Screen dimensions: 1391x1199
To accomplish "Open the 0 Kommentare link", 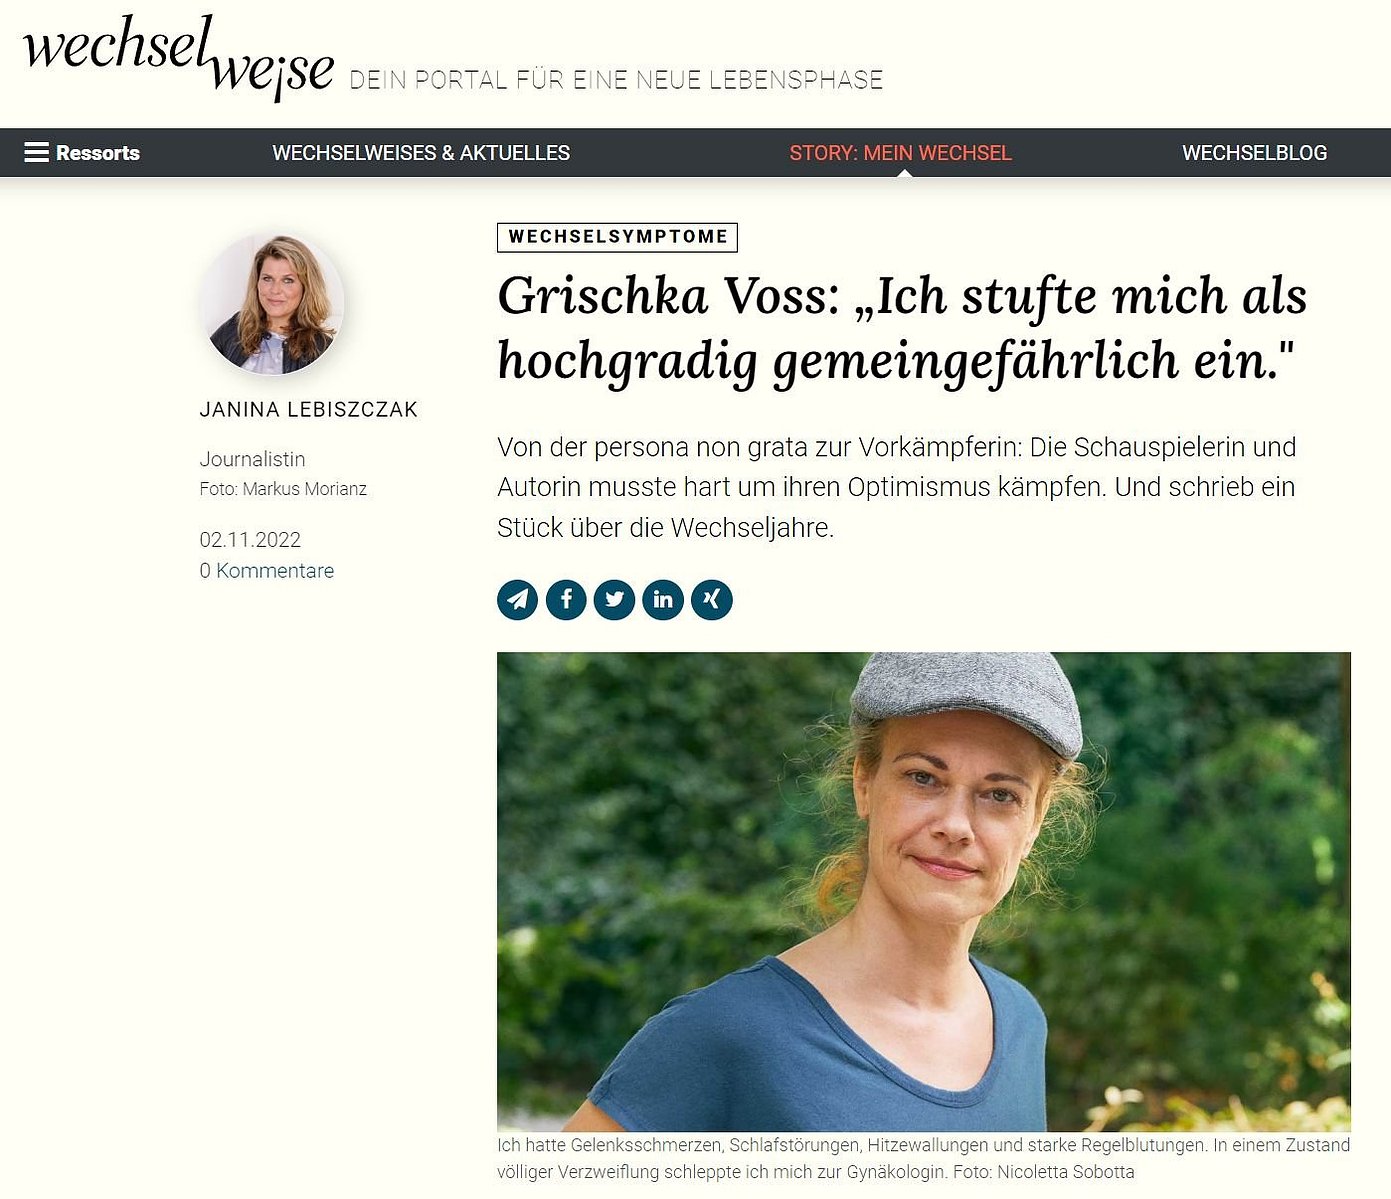I will [x=267, y=570].
